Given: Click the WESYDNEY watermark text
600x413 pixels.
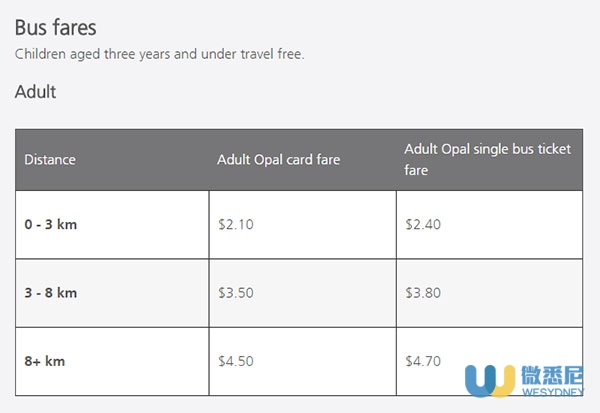Looking at the screenshot, I should 553,392.
